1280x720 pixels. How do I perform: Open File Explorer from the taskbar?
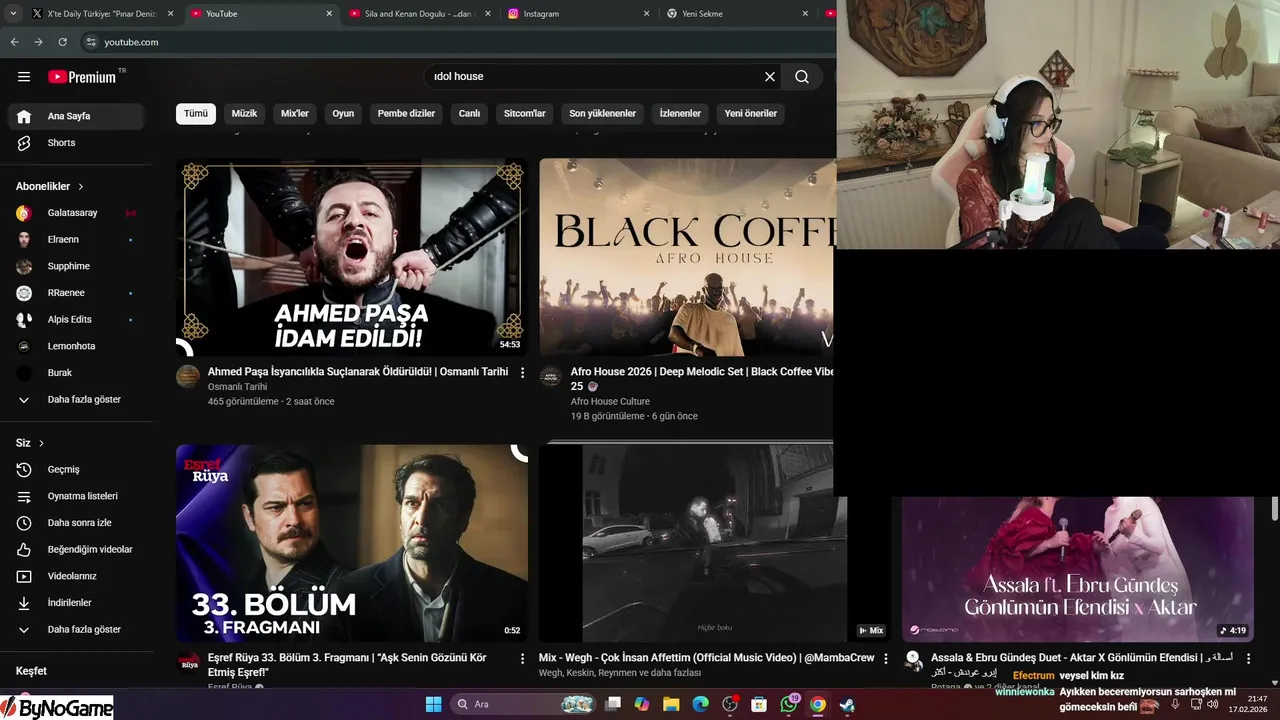pyautogui.click(x=671, y=705)
